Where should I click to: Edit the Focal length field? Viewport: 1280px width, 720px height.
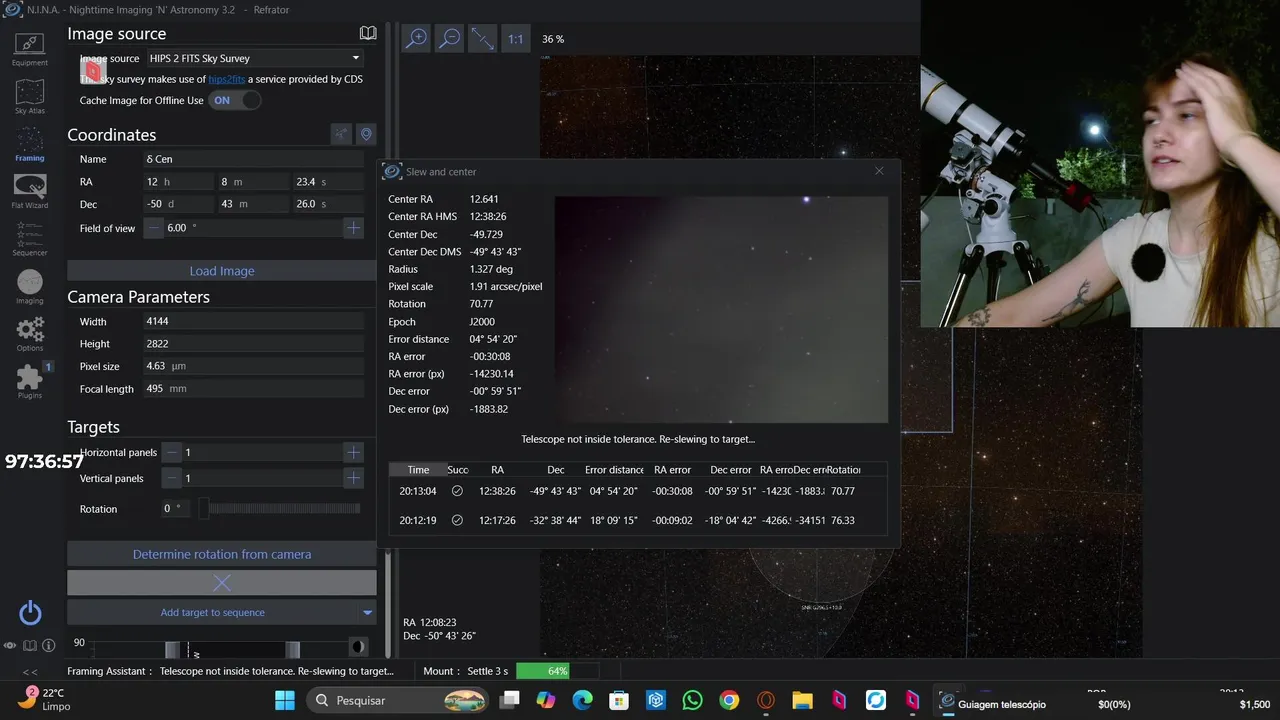tap(254, 389)
